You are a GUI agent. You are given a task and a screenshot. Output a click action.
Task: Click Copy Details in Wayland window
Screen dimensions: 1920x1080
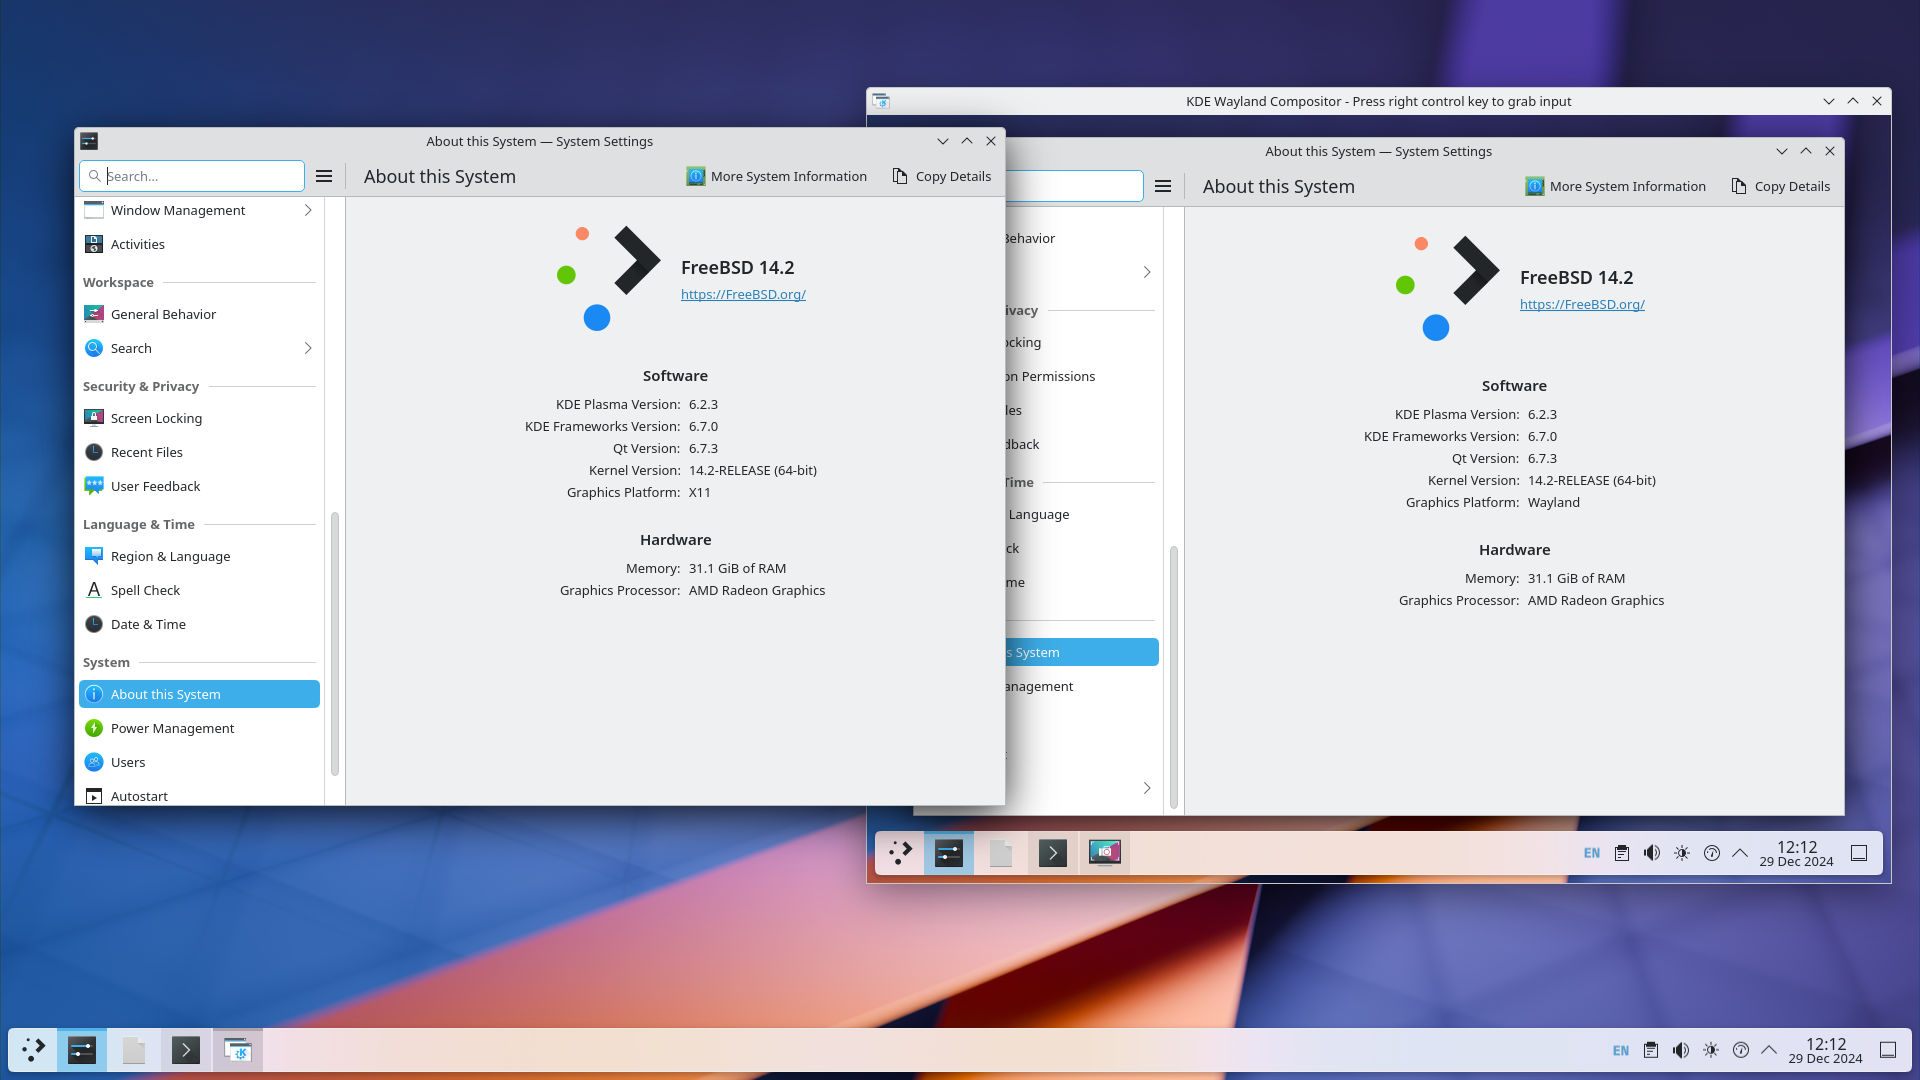pyautogui.click(x=1781, y=186)
